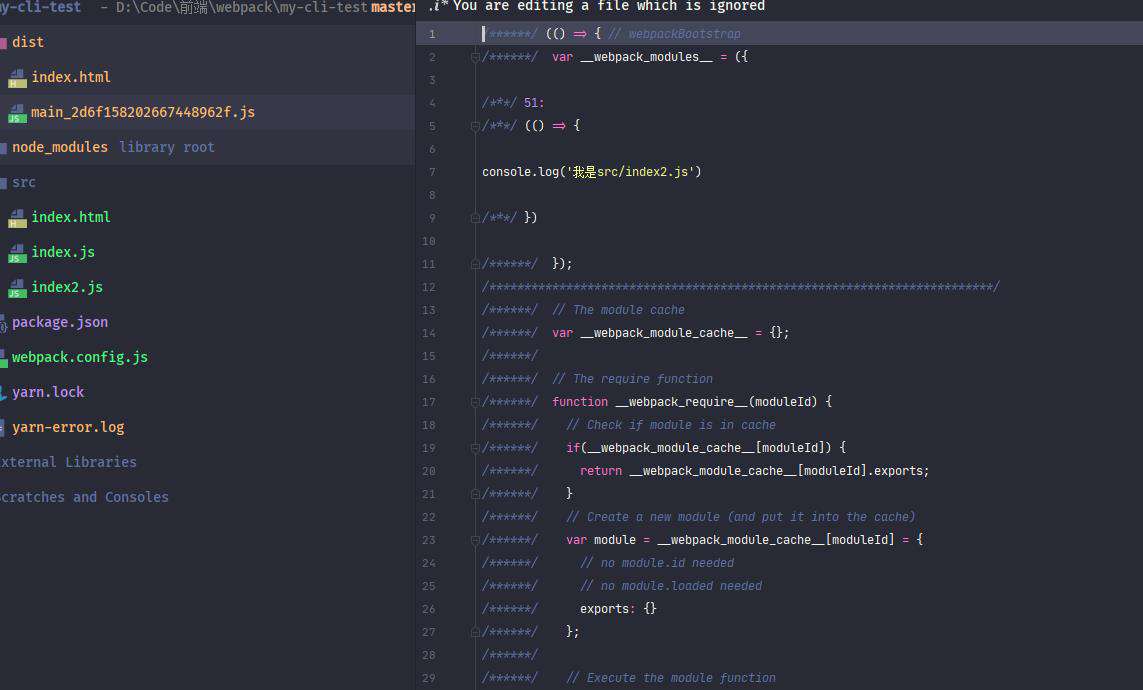Click fold end marker on line 27
Viewport: 1143px width, 690px height.
coord(475,632)
